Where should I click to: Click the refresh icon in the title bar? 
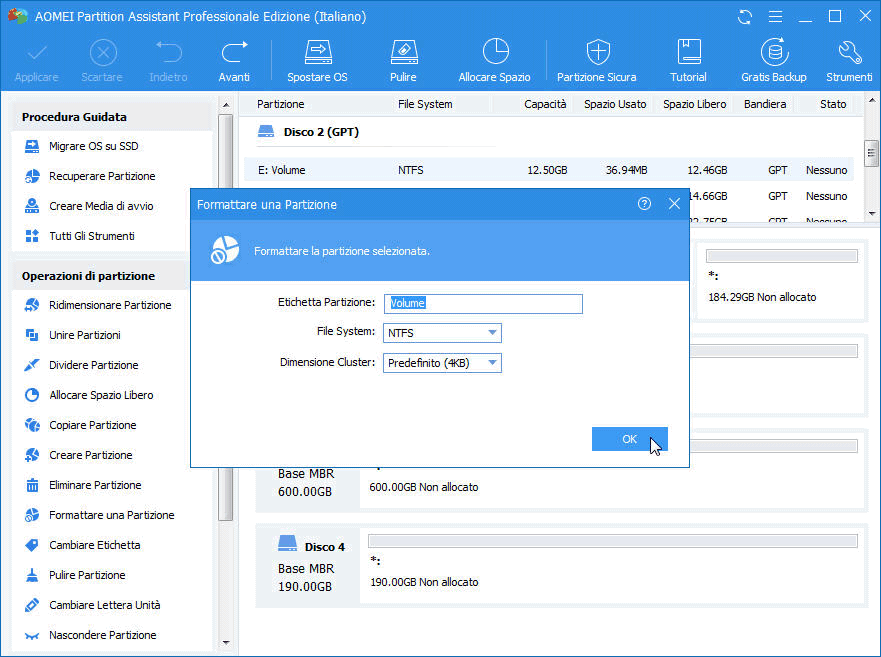pos(744,17)
